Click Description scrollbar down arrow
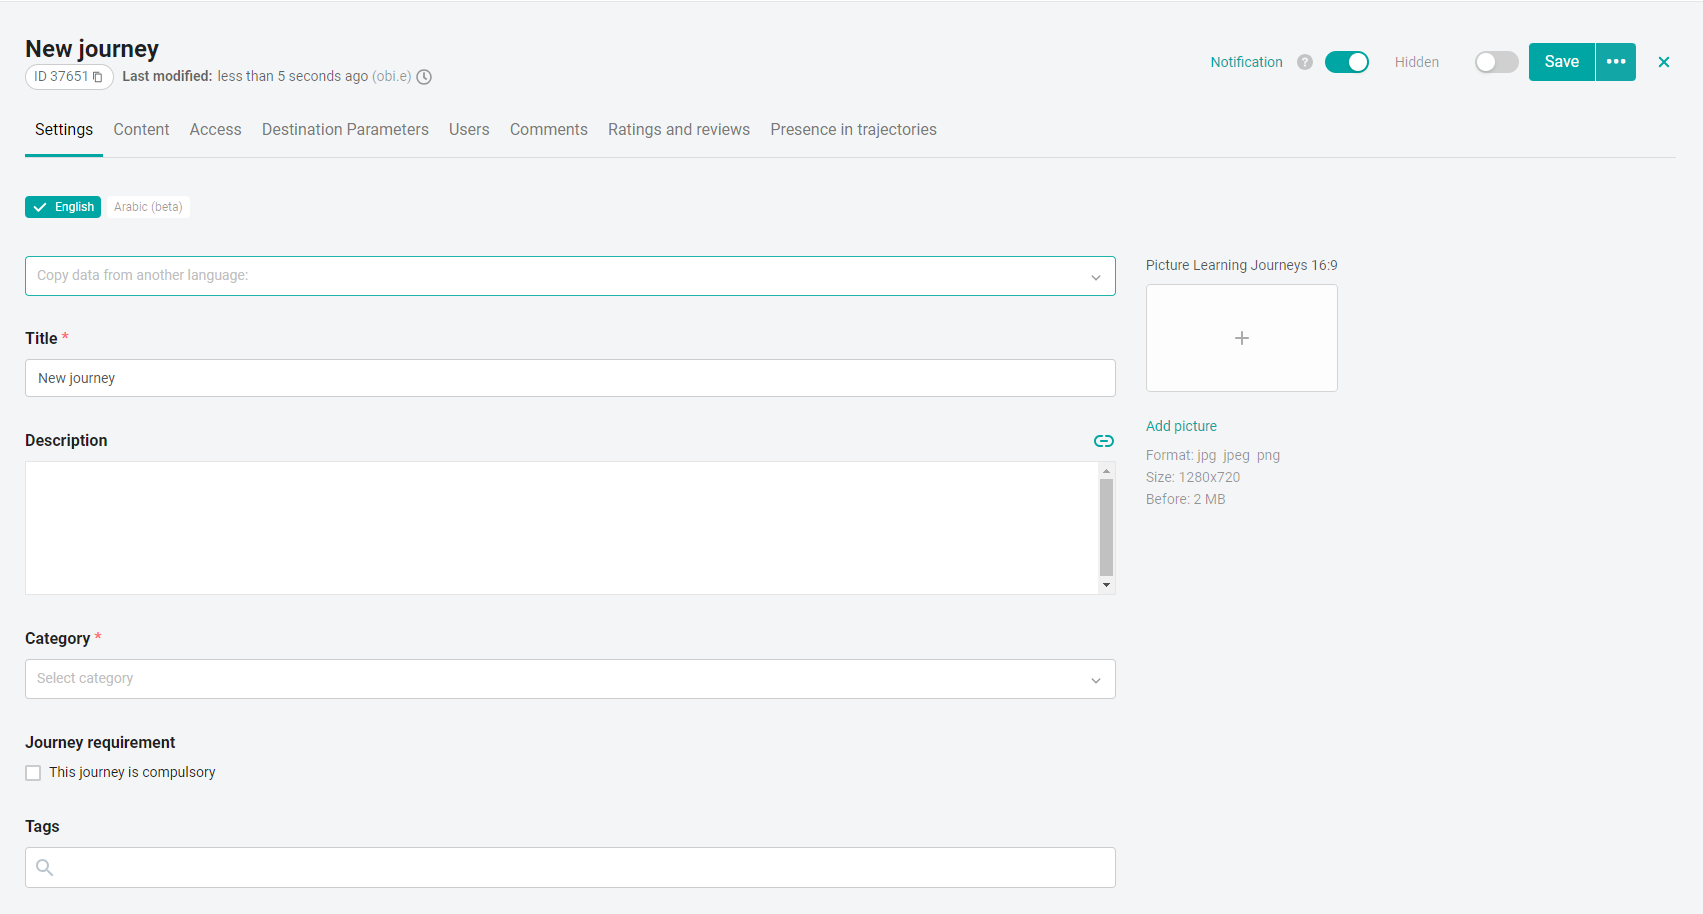The image size is (1703, 914). 1106,585
